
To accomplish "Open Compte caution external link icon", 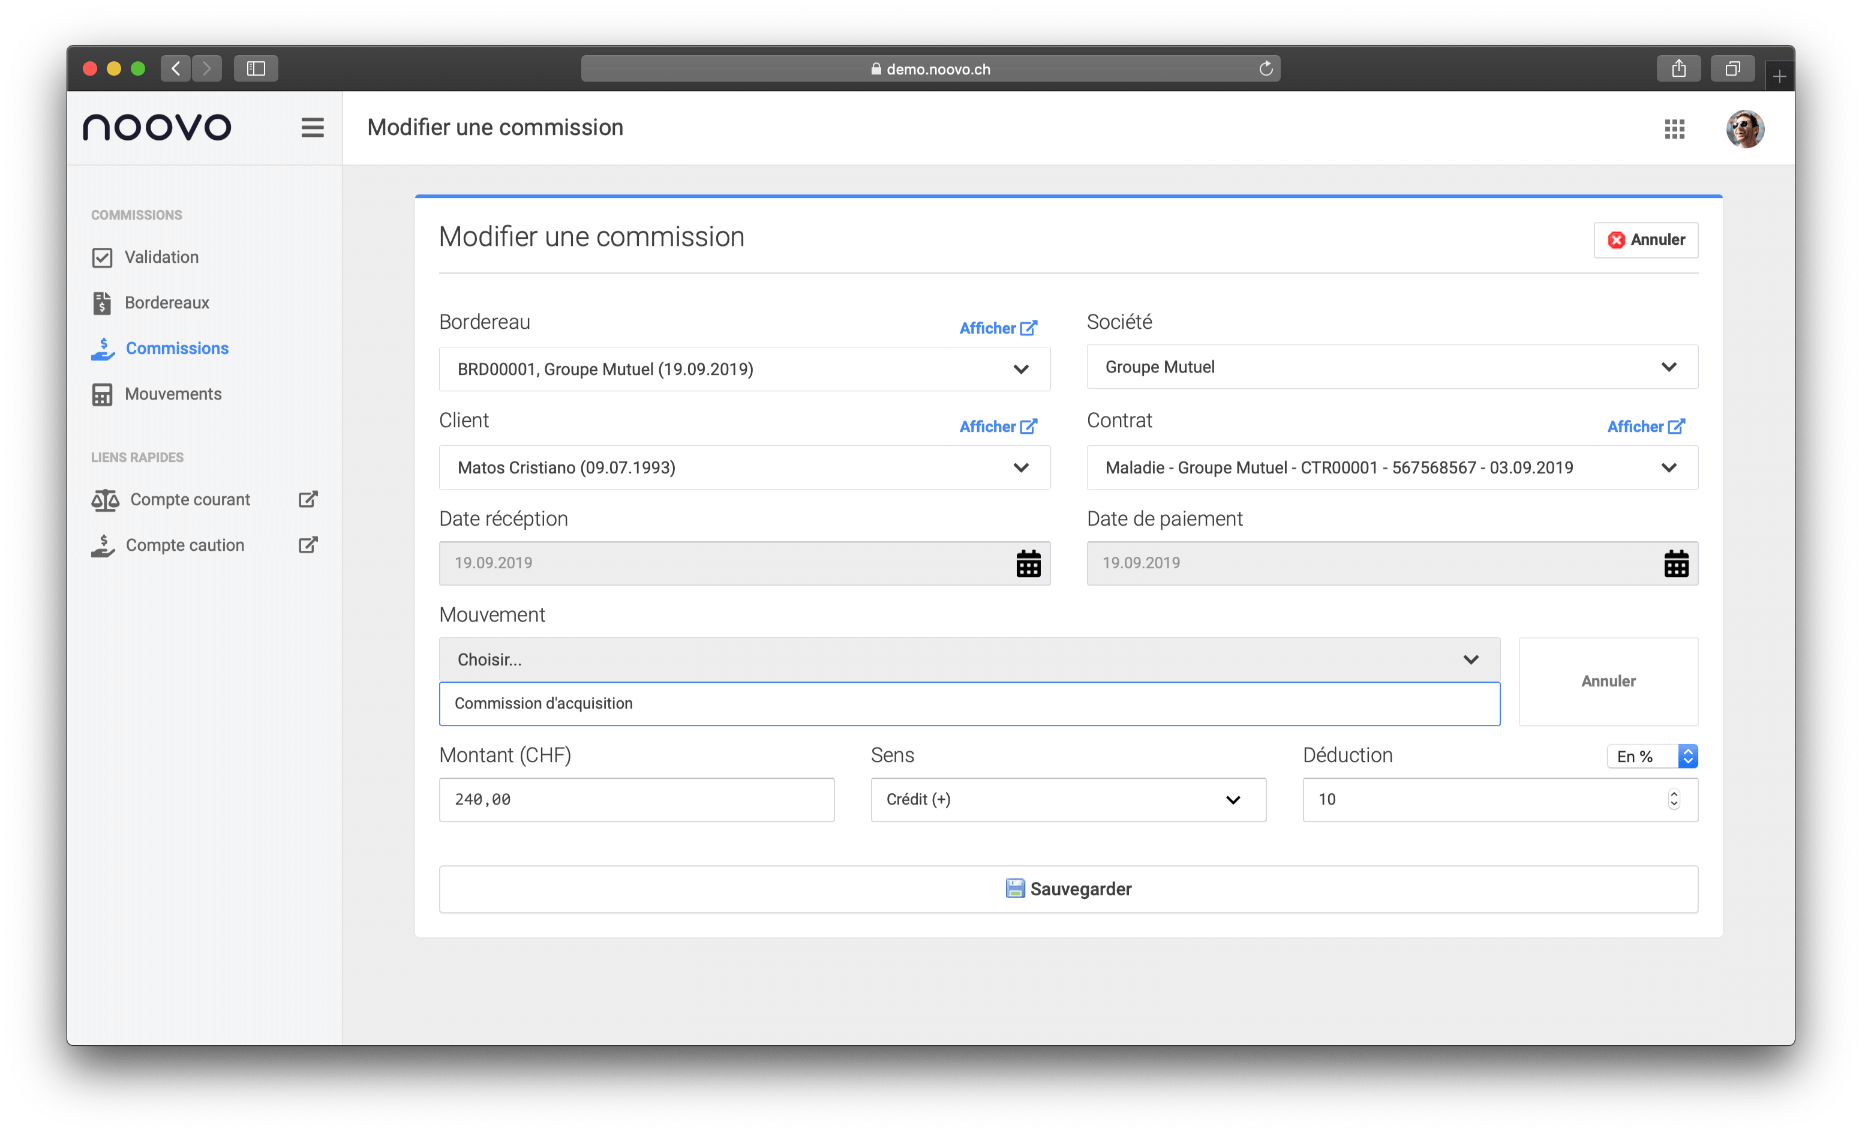I will [x=308, y=545].
